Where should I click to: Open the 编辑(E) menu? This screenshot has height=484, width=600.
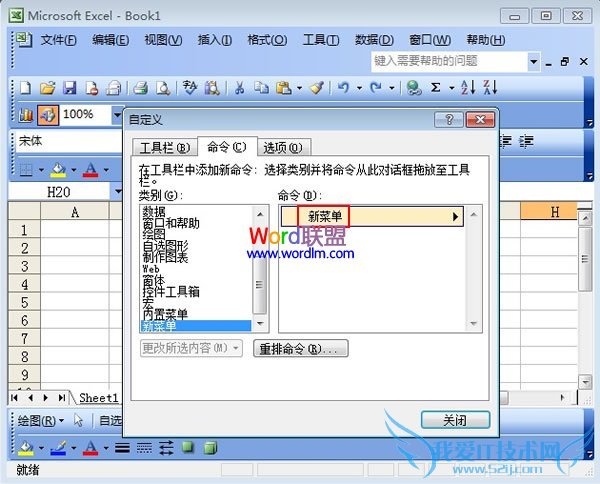[110, 40]
